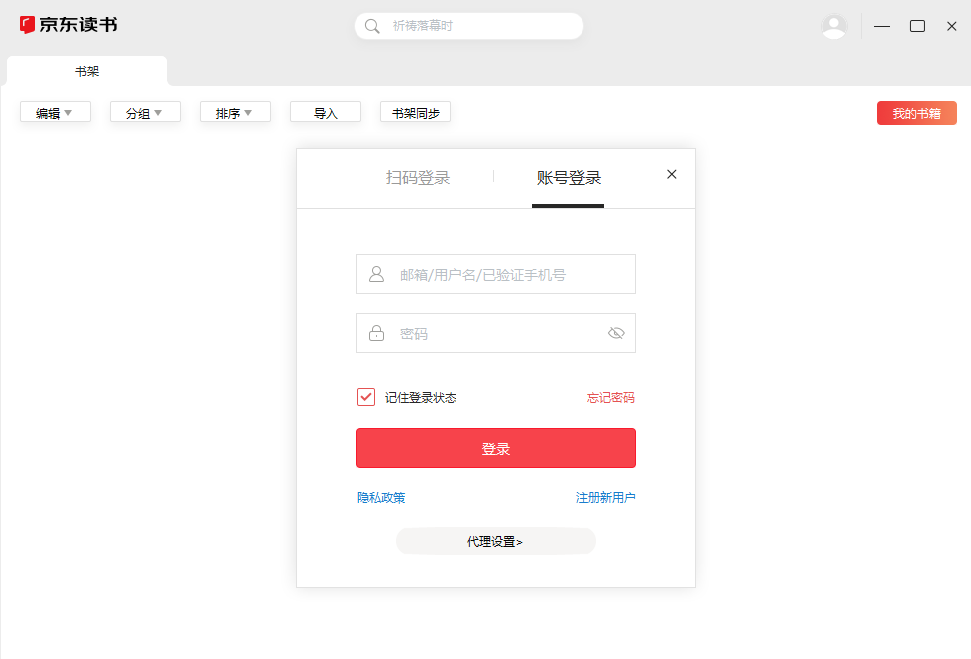Start 书架同步
971x659 pixels.
[x=415, y=111]
